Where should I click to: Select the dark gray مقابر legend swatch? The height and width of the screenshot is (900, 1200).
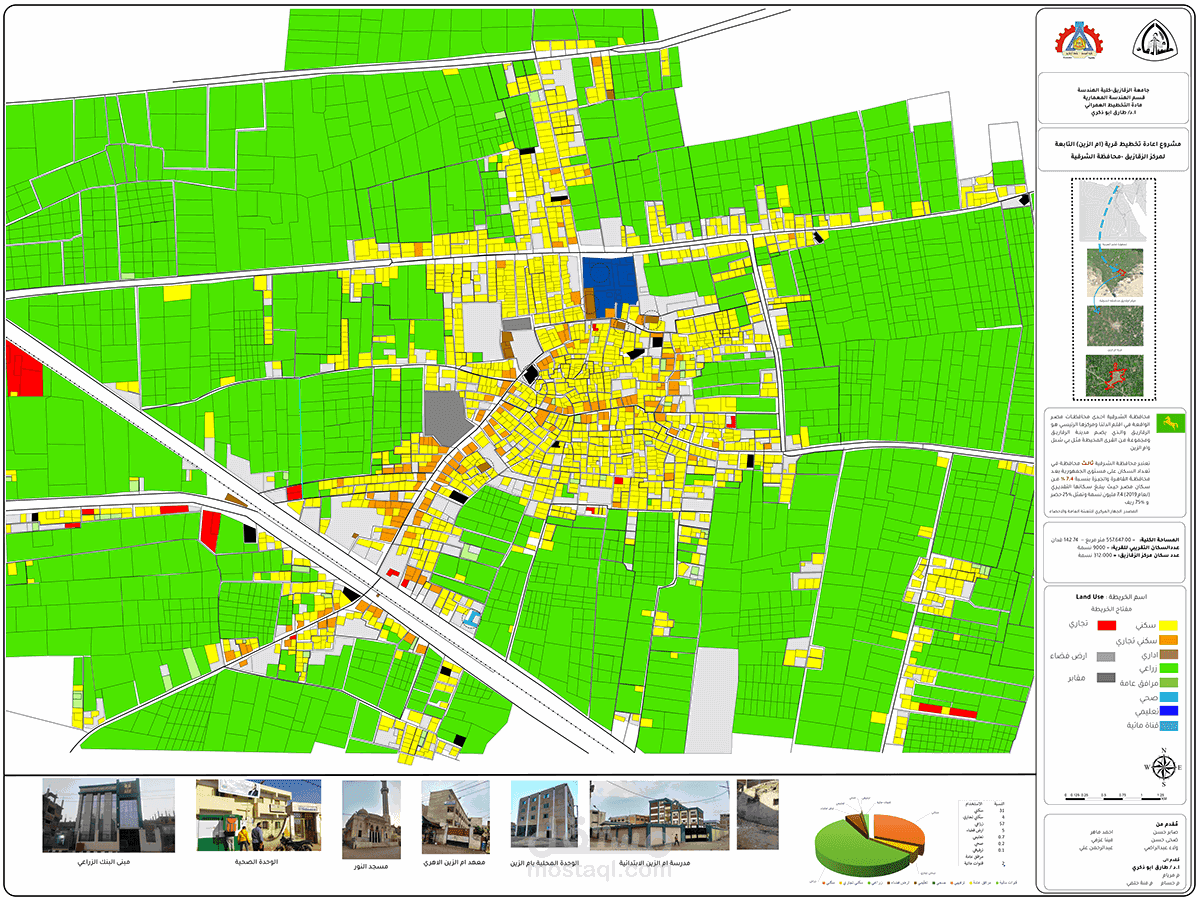click(1106, 678)
